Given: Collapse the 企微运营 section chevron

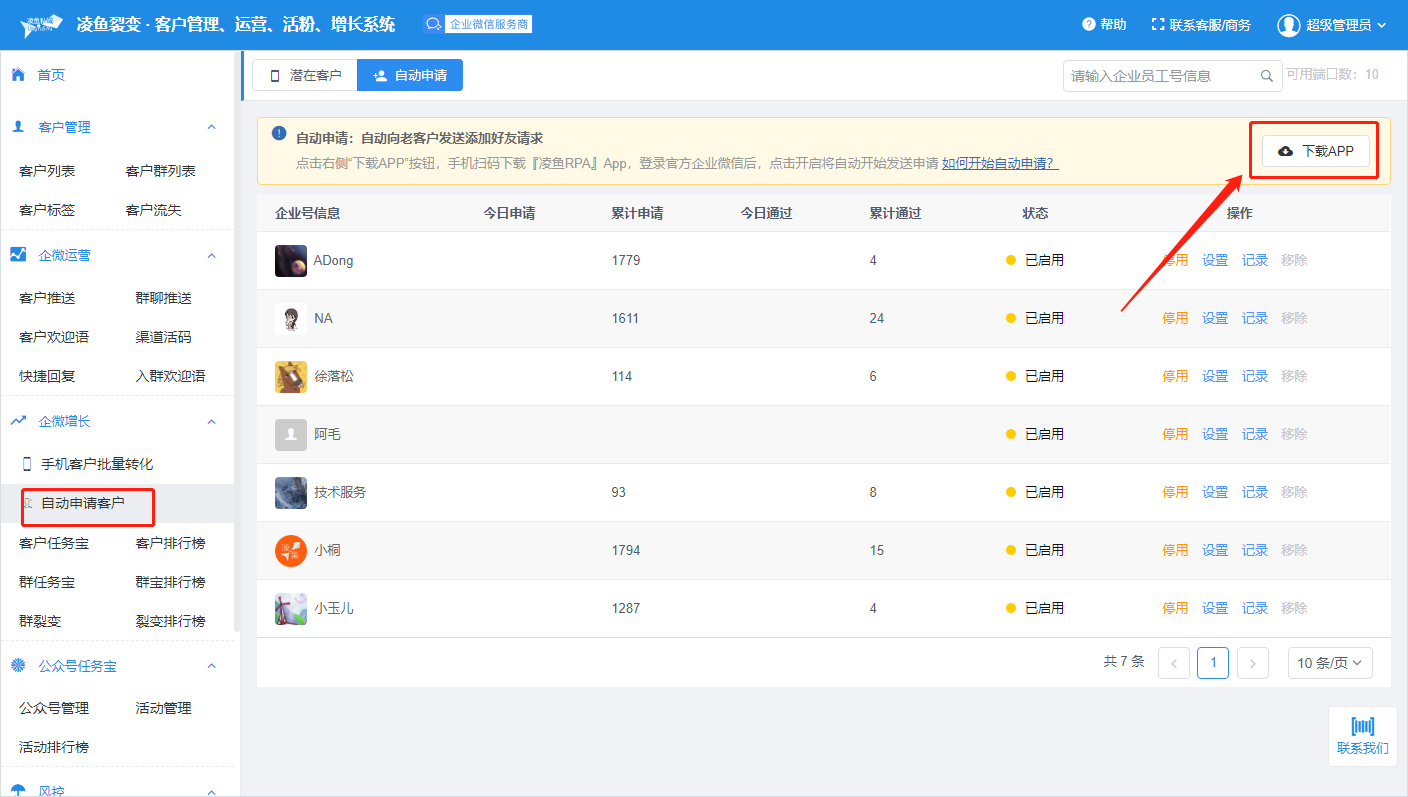Looking at the screenshot, I should [211, 255].
